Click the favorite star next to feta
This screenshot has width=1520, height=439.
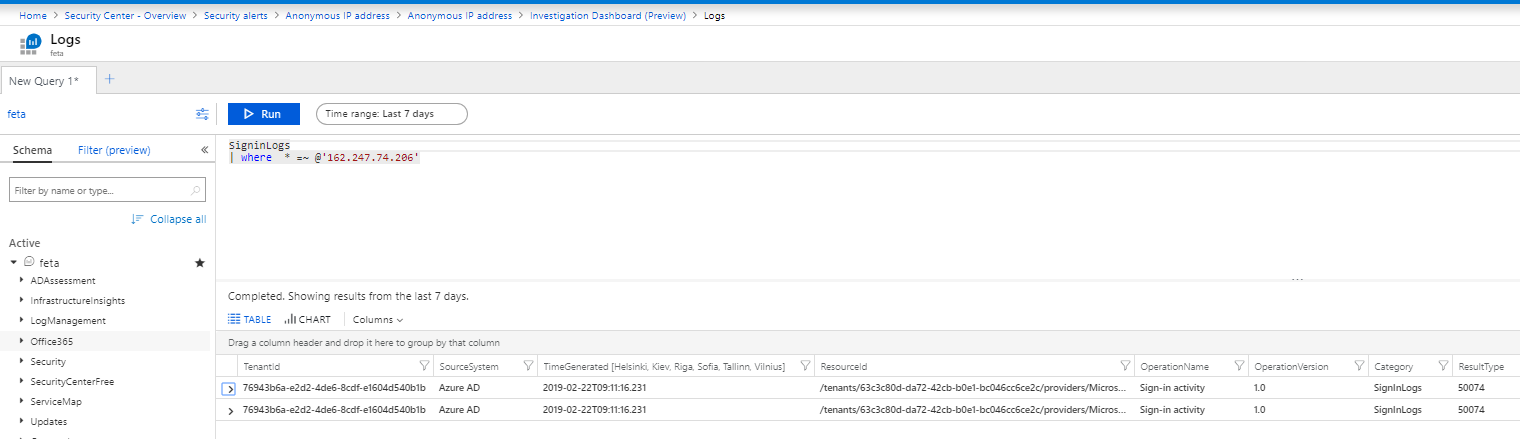coord(199,263)
